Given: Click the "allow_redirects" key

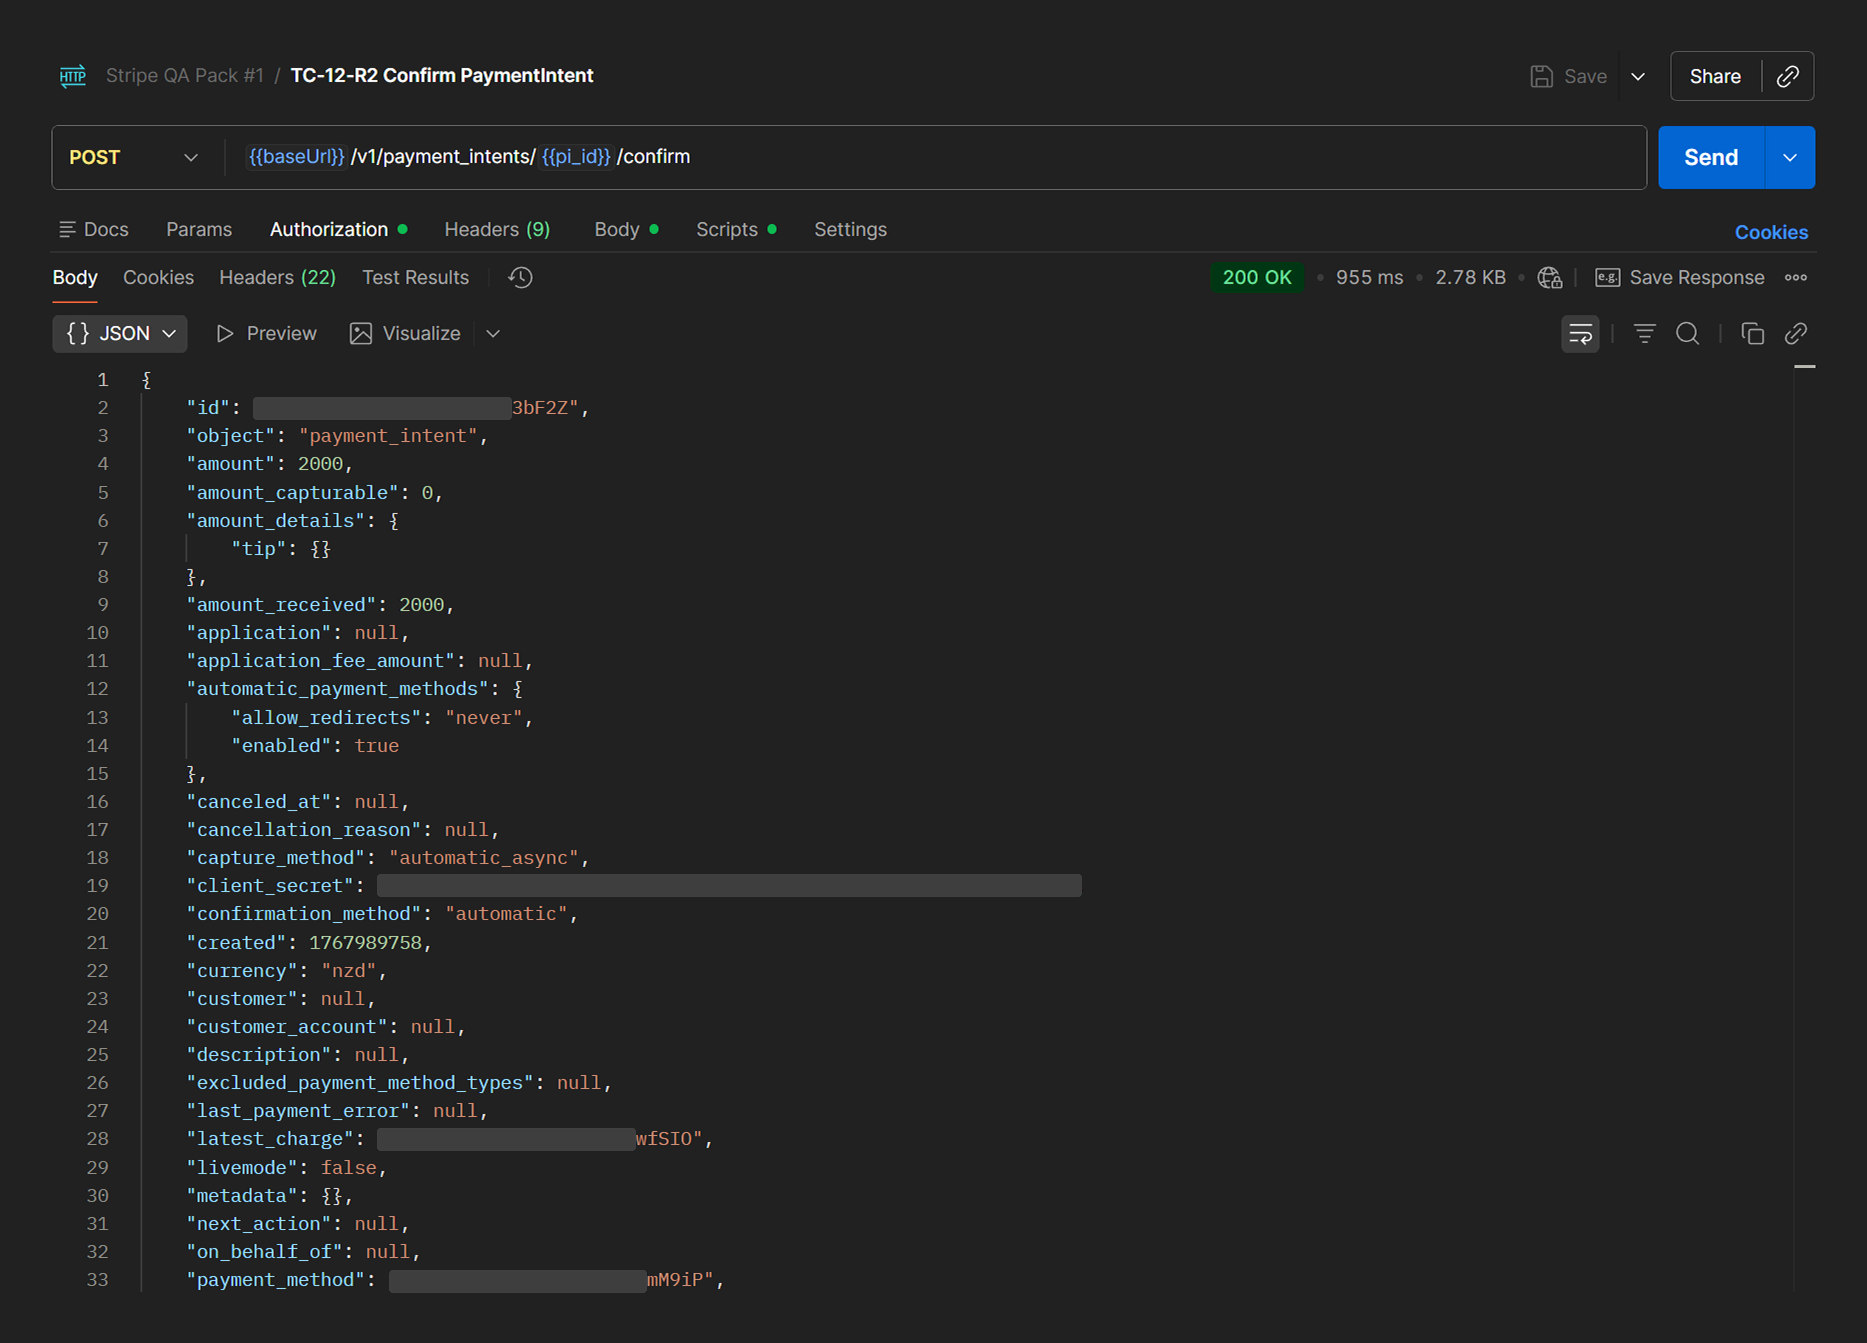Looking at the screenshot, I should pyautogui.click(x=327, y=717).
